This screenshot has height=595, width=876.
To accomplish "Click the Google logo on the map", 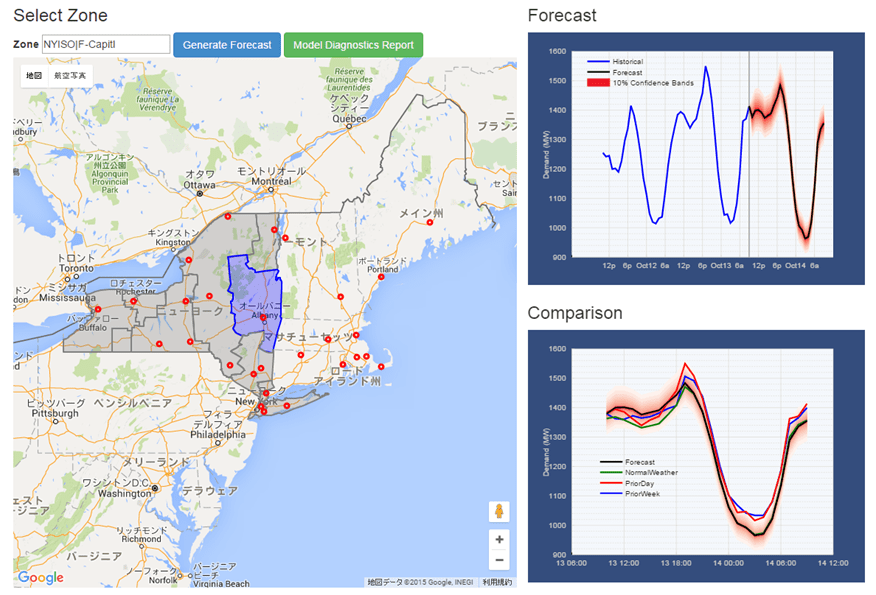I will coord(40,578).
